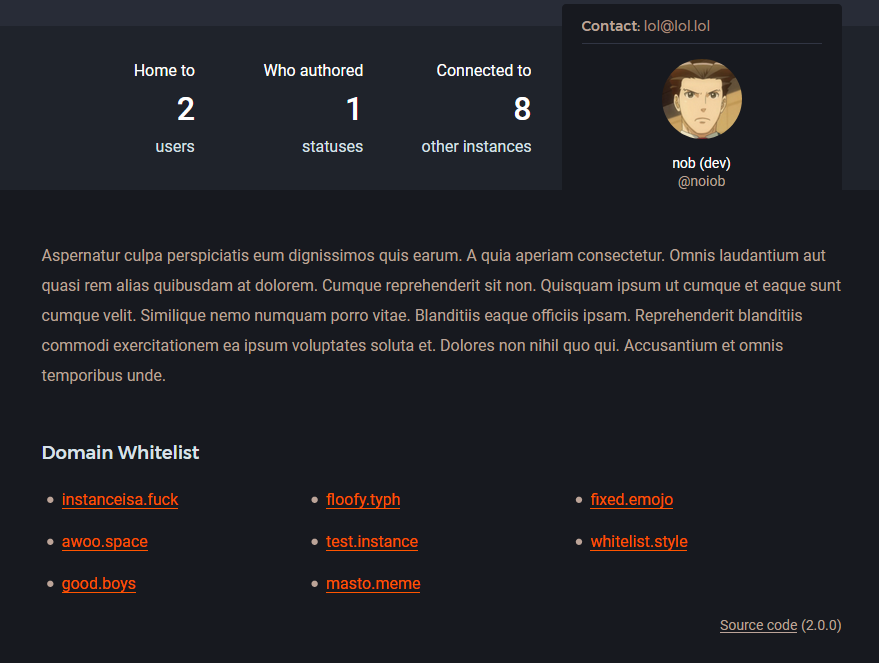Click the lol@lol.lol contact email
The height and width of the screenshot is (663, 879).
point(677,26)
